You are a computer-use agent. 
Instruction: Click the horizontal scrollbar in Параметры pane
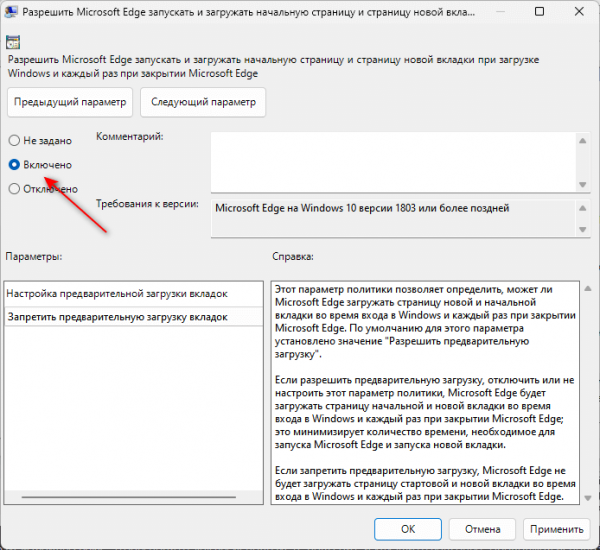coord(129,497)
